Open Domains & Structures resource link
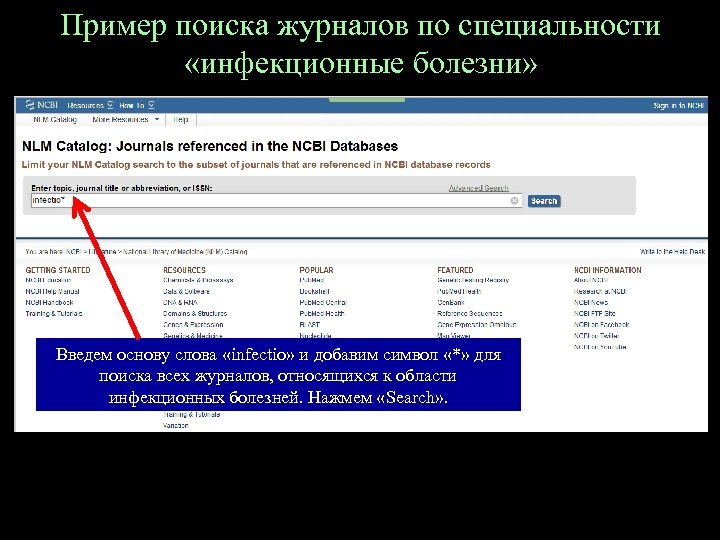This screenshot has width=720, height=540. (x=195, y=314)
